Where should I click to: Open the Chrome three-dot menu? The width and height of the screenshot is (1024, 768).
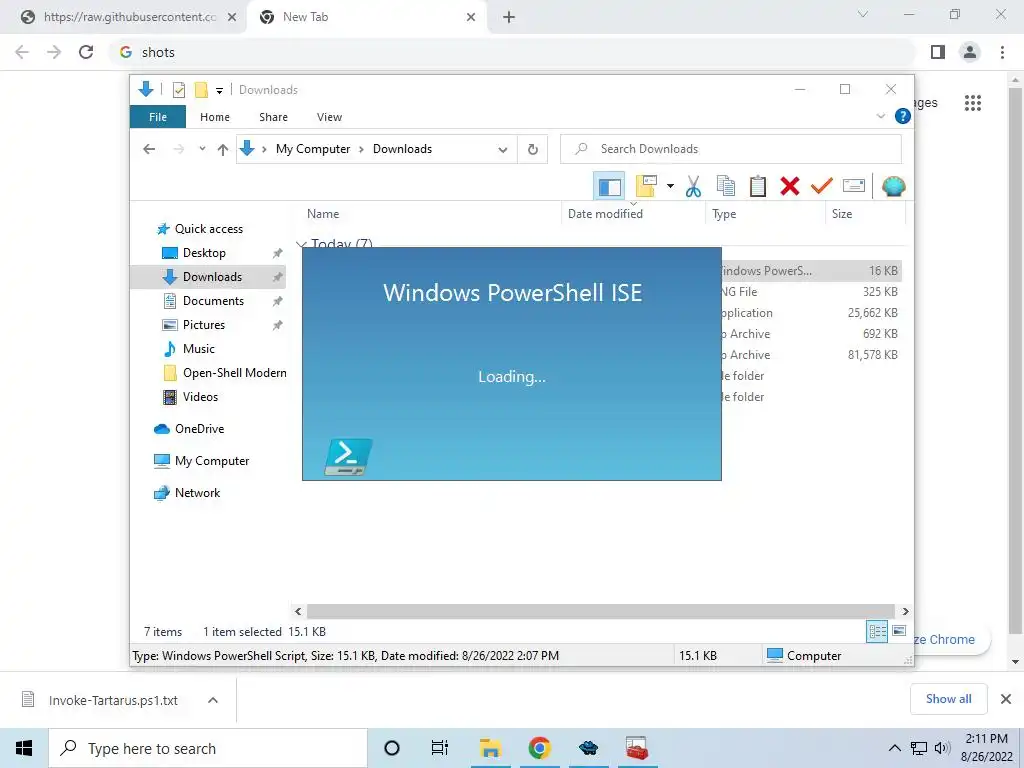point(1002,52)
